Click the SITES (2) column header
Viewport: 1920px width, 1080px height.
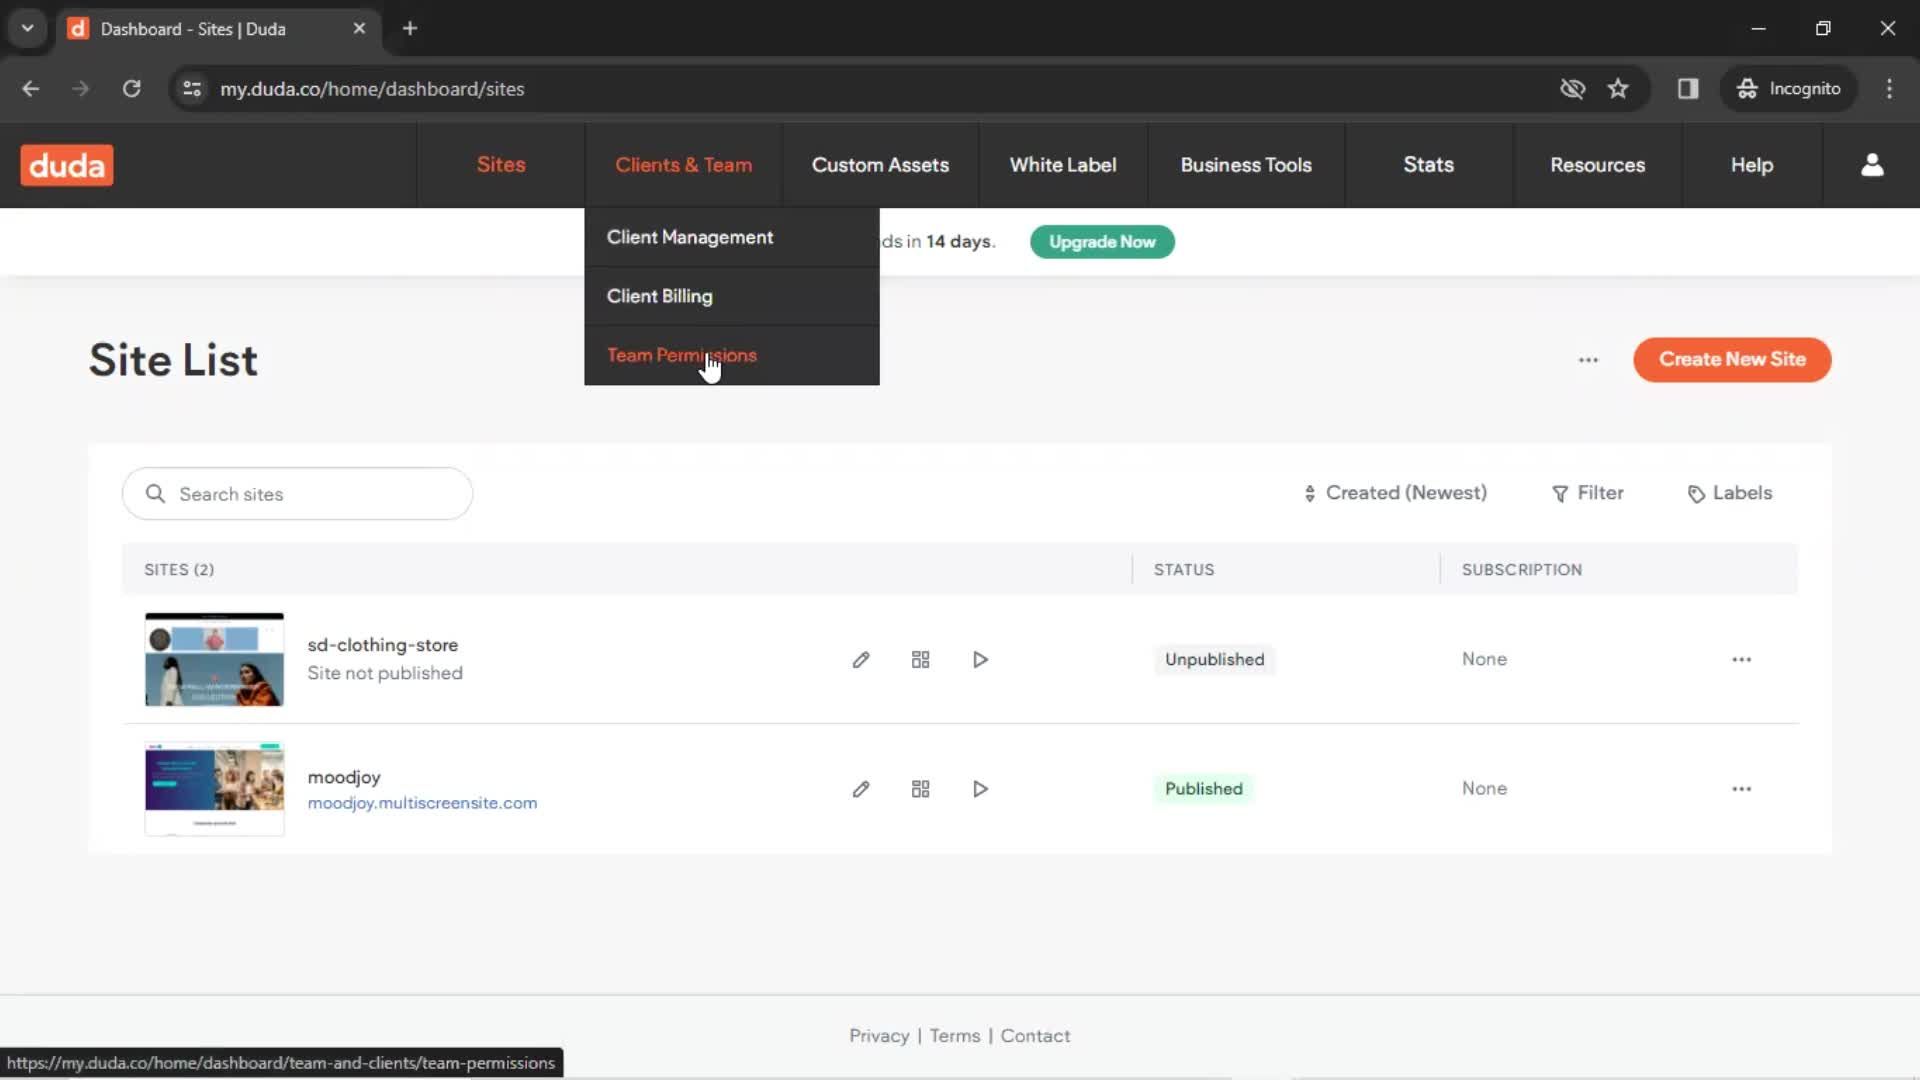179,570
